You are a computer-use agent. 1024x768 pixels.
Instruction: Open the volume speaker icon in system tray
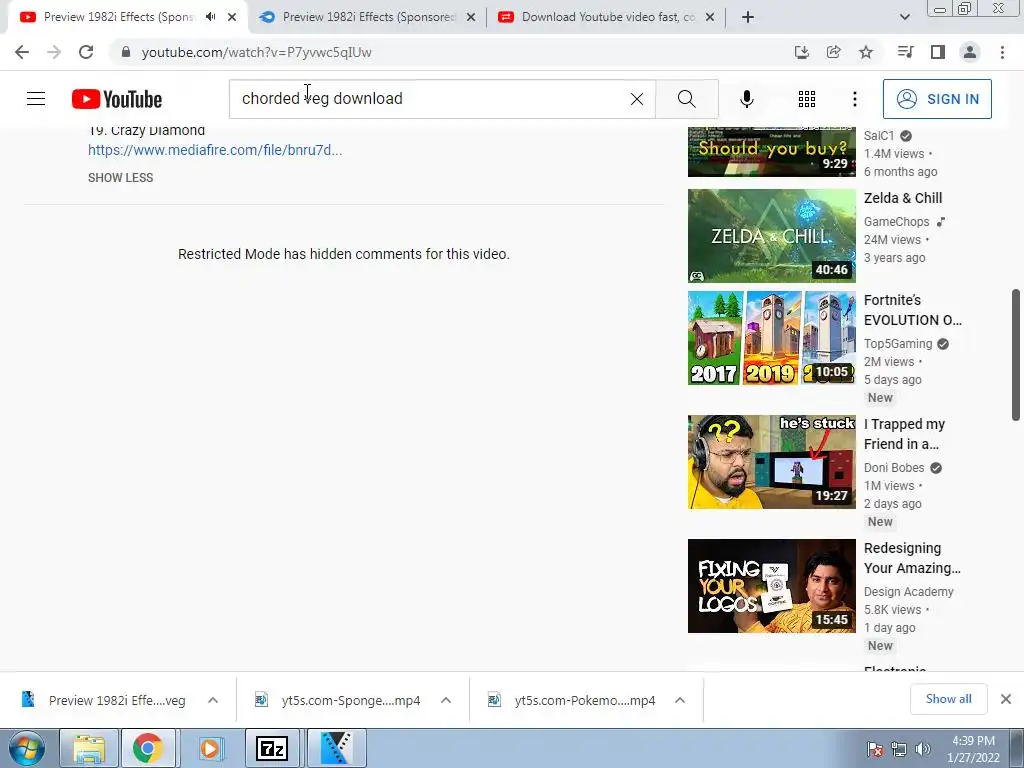point(923,749)
